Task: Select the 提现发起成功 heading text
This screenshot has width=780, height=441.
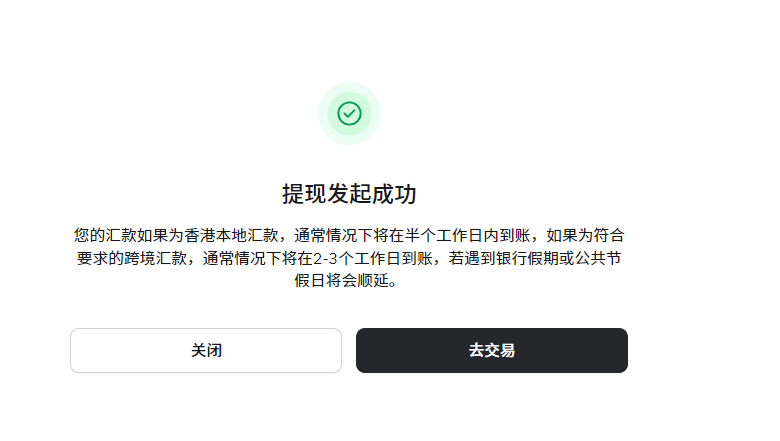Action: [x=349, y=194]
